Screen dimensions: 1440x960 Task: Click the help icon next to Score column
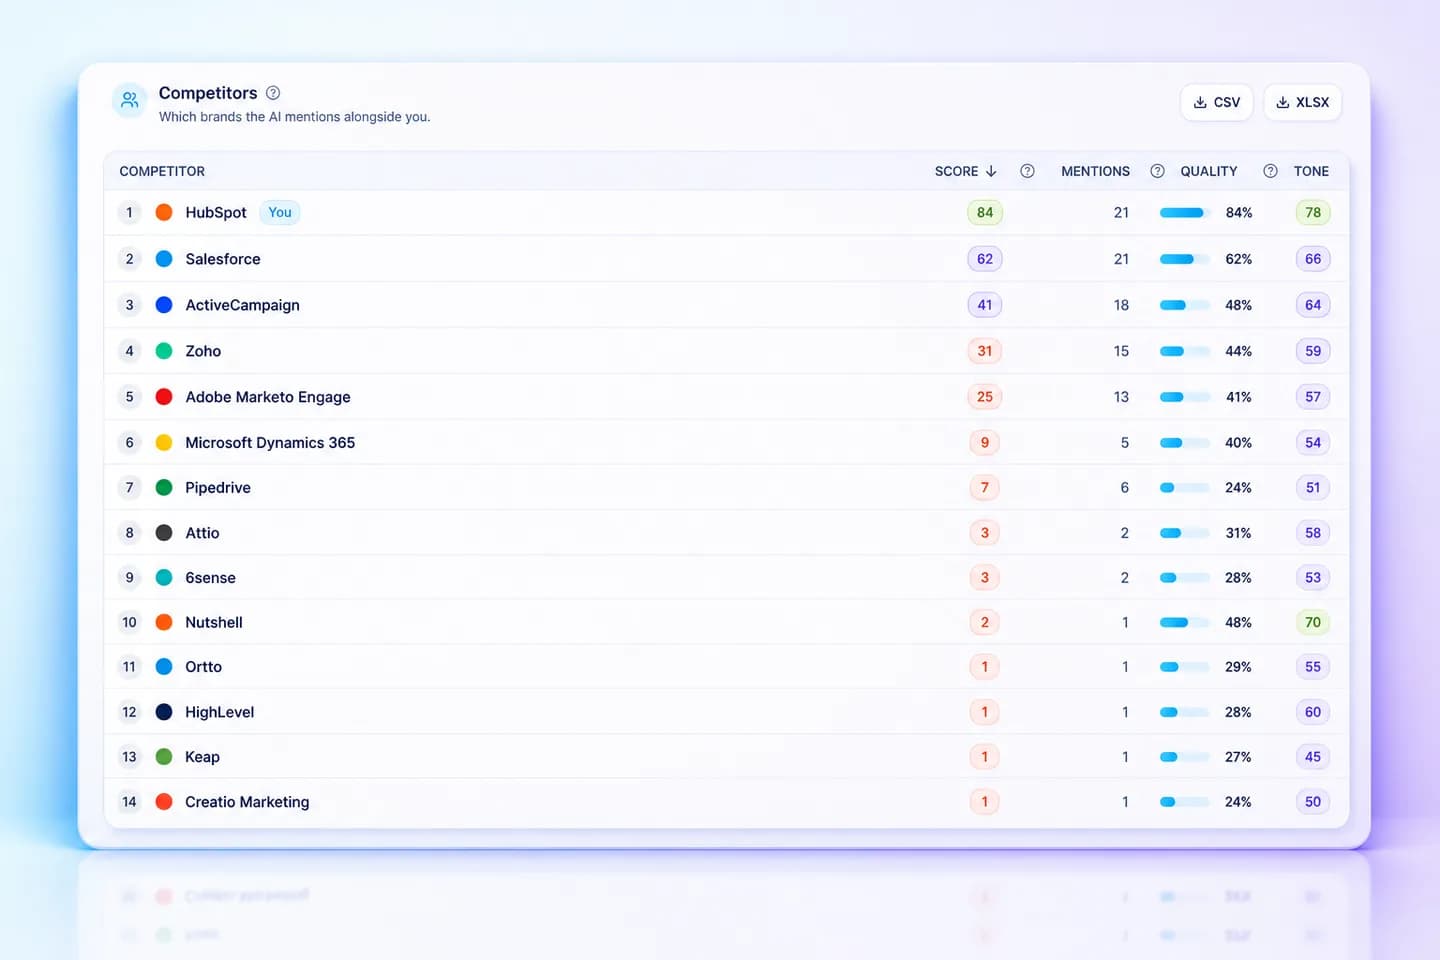[1027, 171]
